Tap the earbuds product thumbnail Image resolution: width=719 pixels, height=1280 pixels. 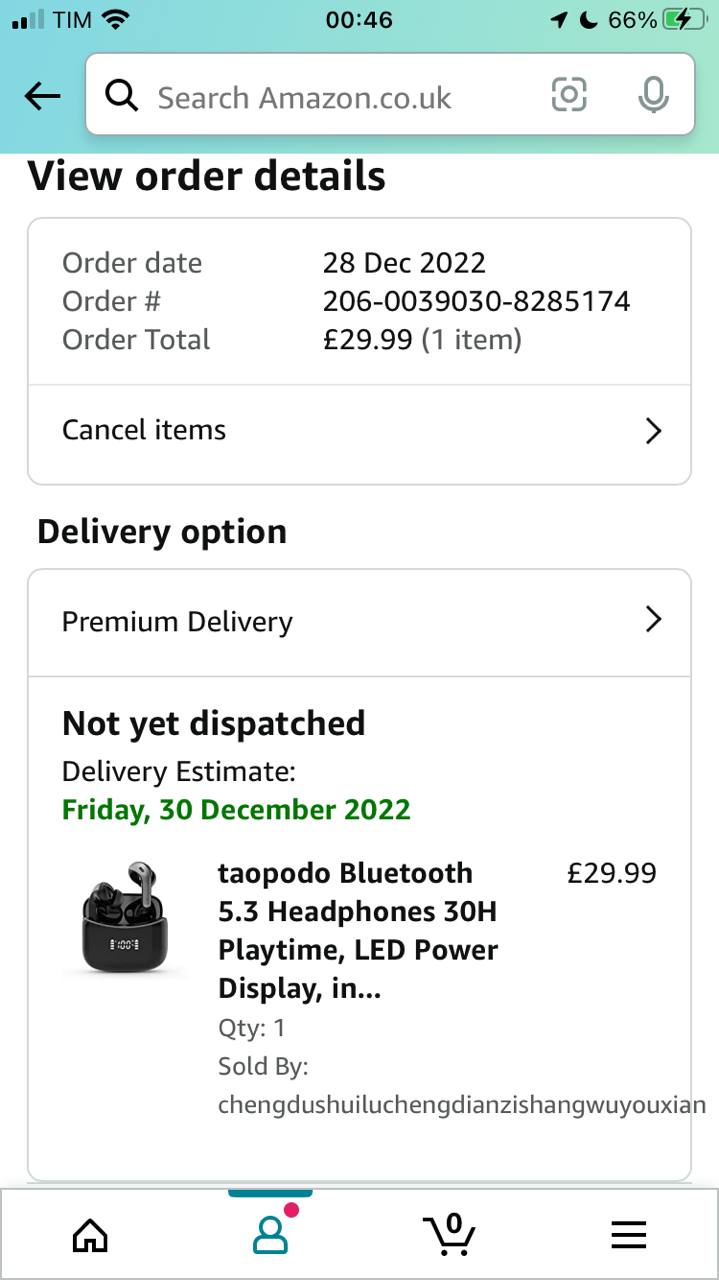124,918
